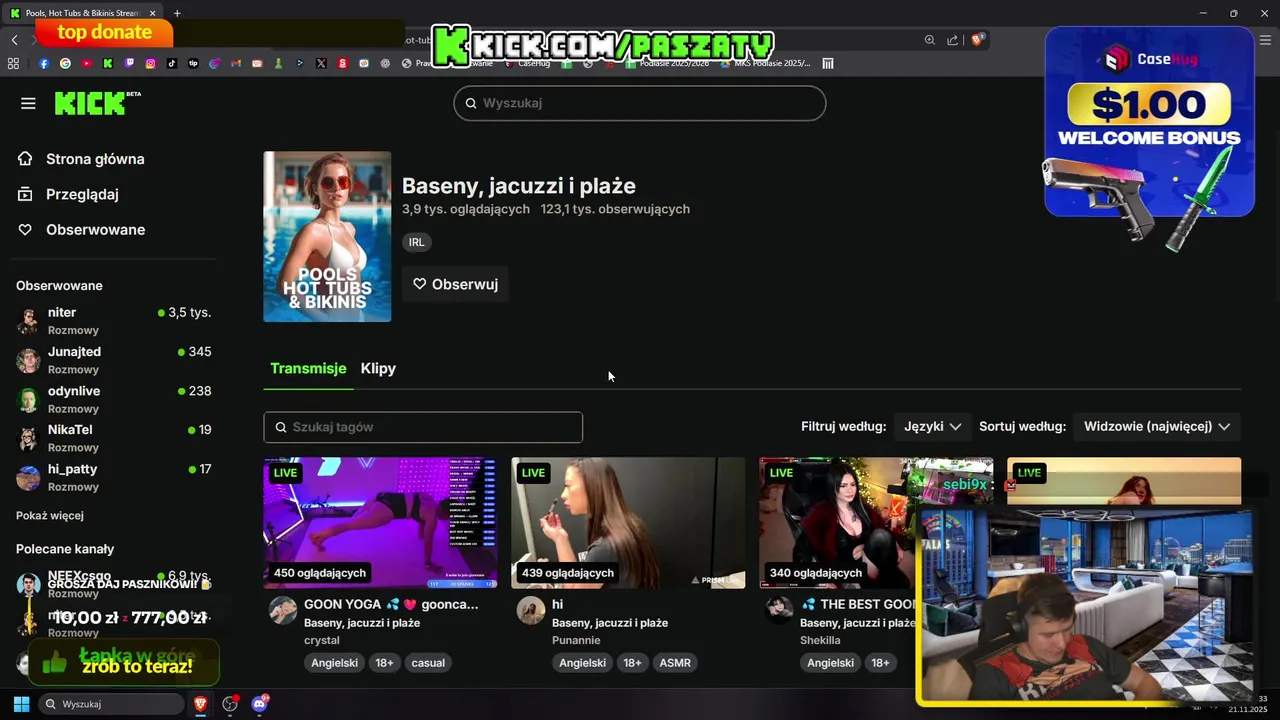Viewport: 1280px width, 720px height.
Task: Click the Angielski tag on crystal's stream
Action: [334, 663]
